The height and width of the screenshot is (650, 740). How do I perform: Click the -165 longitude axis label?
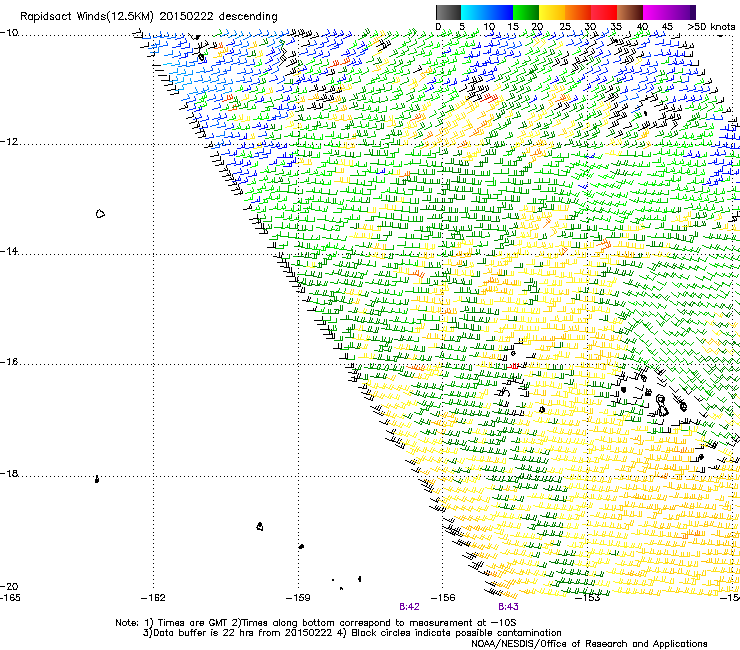pos(10,598)
